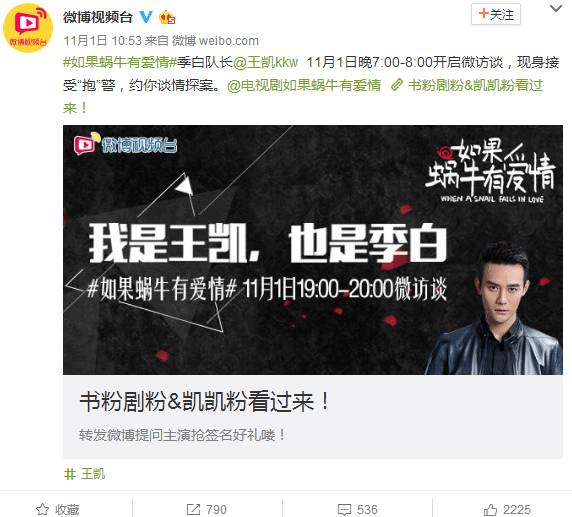This screenshot has height=517, width=572.
Task: Click the link chain icon before 书粉剧粉
Action: pyautogui.click(x=396, y=85)
